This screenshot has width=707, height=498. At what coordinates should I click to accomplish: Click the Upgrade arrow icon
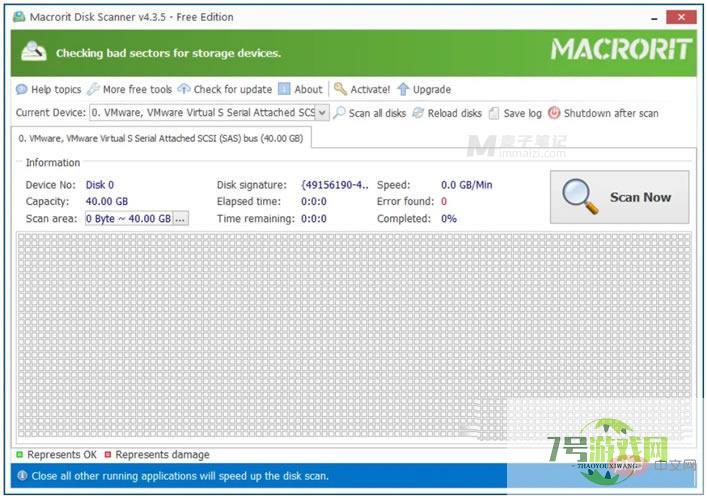[x=403, y=89]
